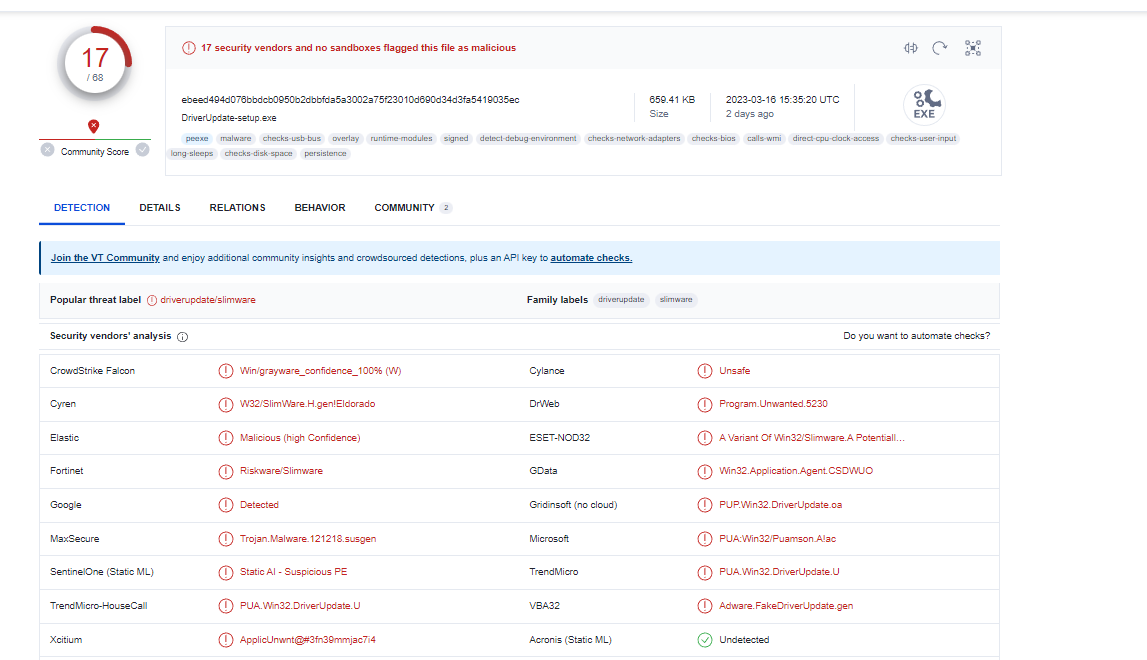Open the DETAILS tab
The width and height of the screenshot is (1147, 660).
coord(159,208)
